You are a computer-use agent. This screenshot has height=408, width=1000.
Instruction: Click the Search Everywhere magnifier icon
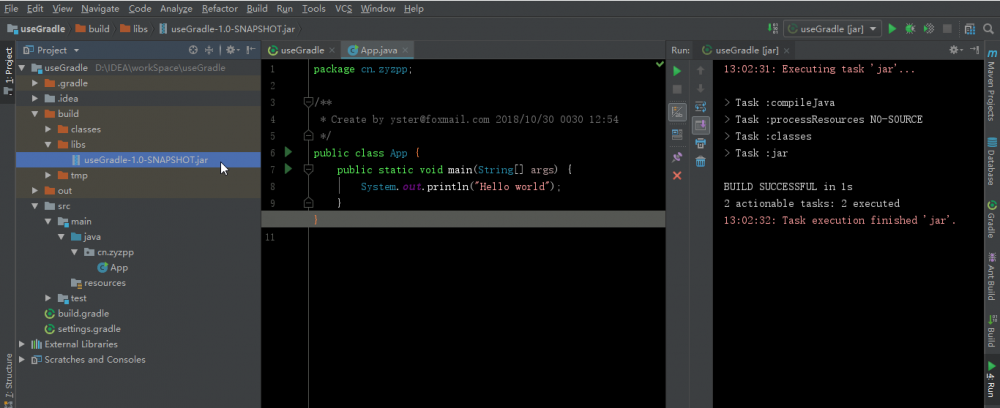pos(988,29)
